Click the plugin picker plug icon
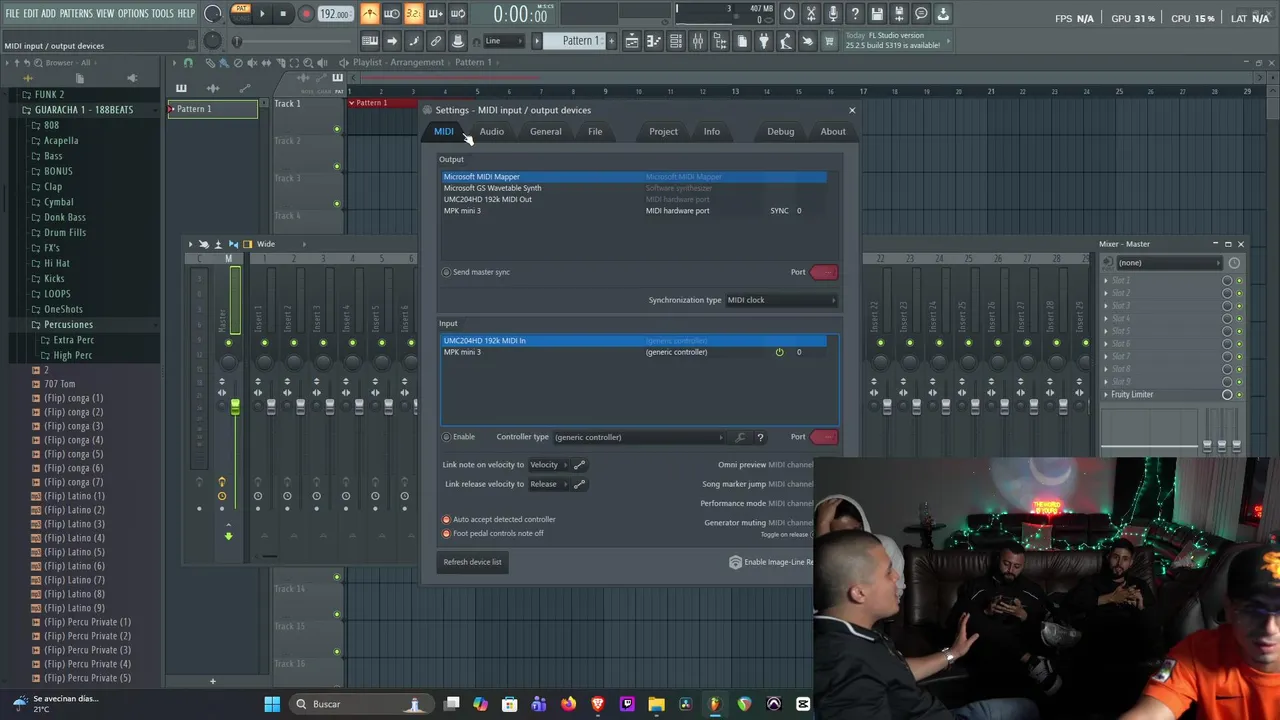Viewport: 1280px width, 720px height. coord(763,41)
